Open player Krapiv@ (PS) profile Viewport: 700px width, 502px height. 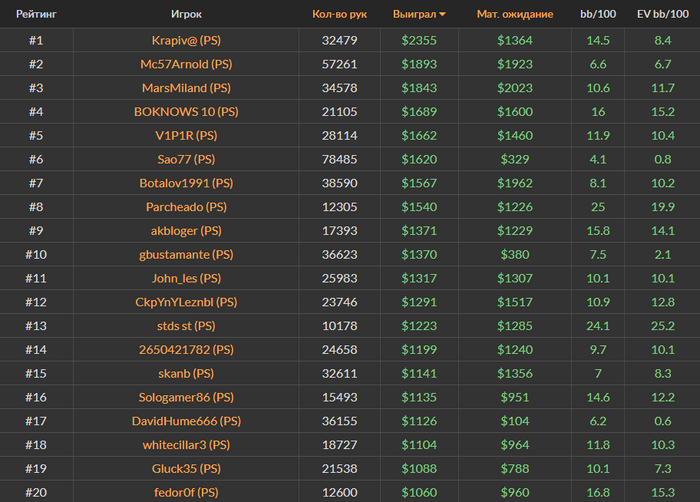point(186,40)
